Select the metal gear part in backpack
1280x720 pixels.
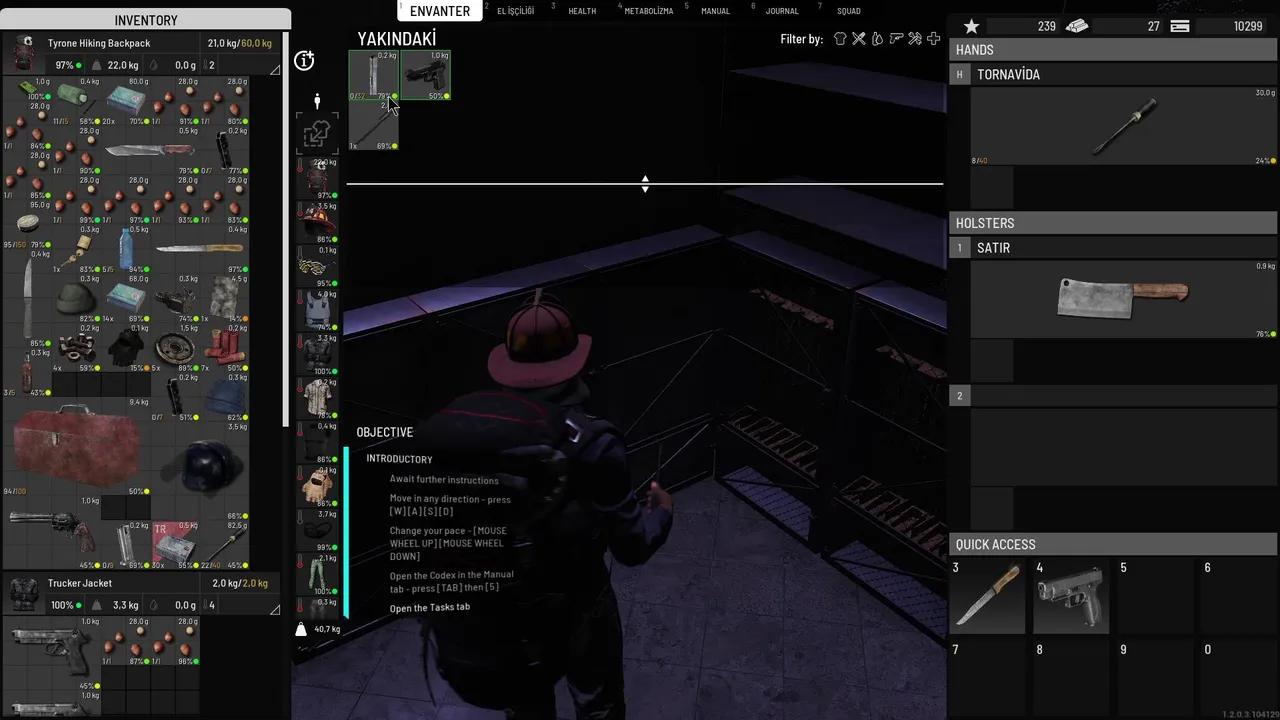[x=175, y=346]
